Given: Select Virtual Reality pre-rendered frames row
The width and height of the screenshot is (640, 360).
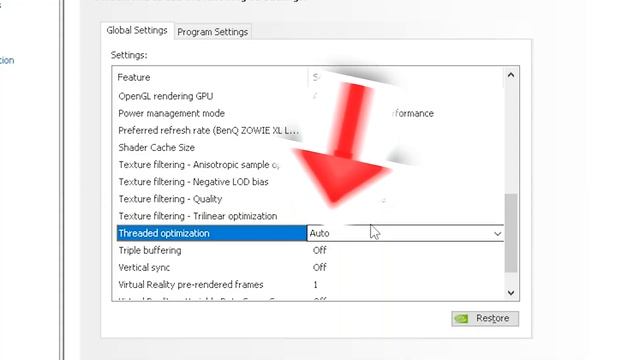Looking at the screenshot, I should pyautogui.click(x=310, y=285).
